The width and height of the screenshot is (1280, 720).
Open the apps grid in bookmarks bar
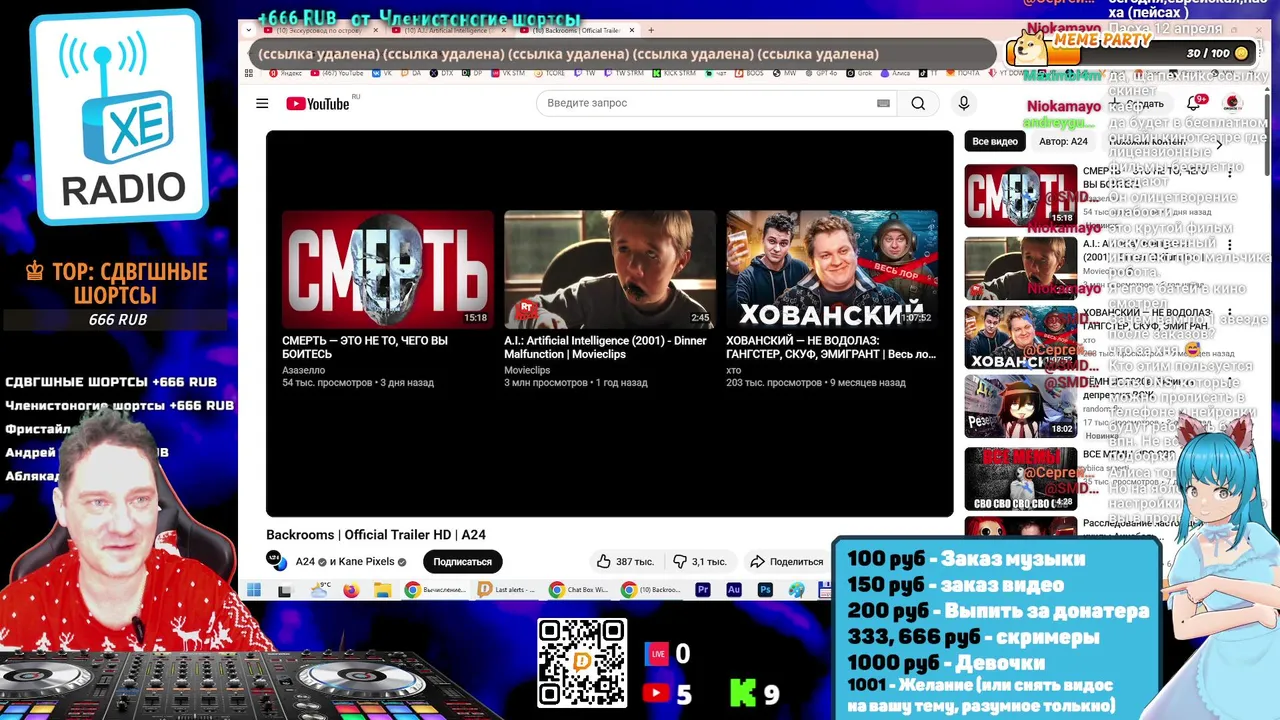(250, 73)
